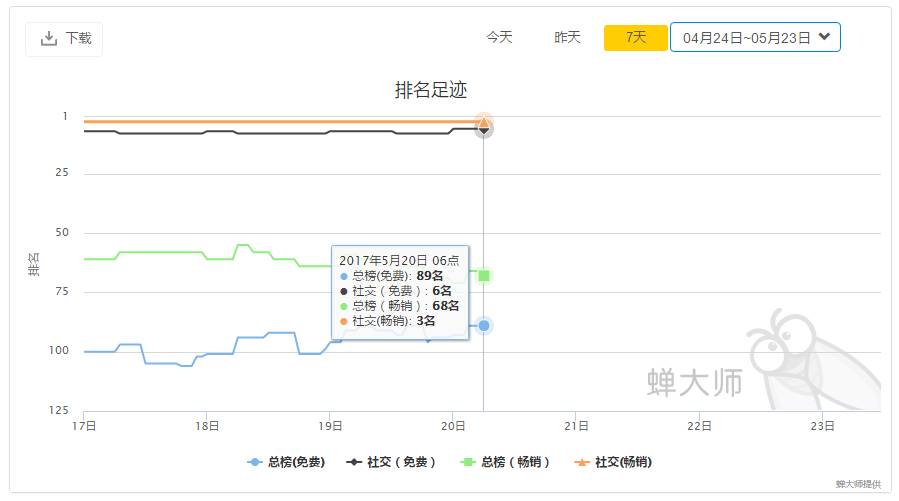Click the 23日 x-axis label

point(822,426)
